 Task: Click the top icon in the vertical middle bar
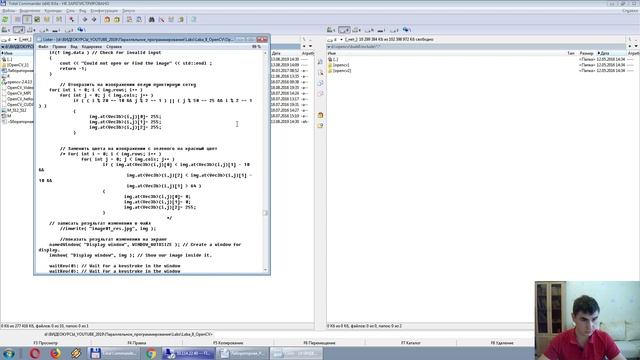point(320,62)
